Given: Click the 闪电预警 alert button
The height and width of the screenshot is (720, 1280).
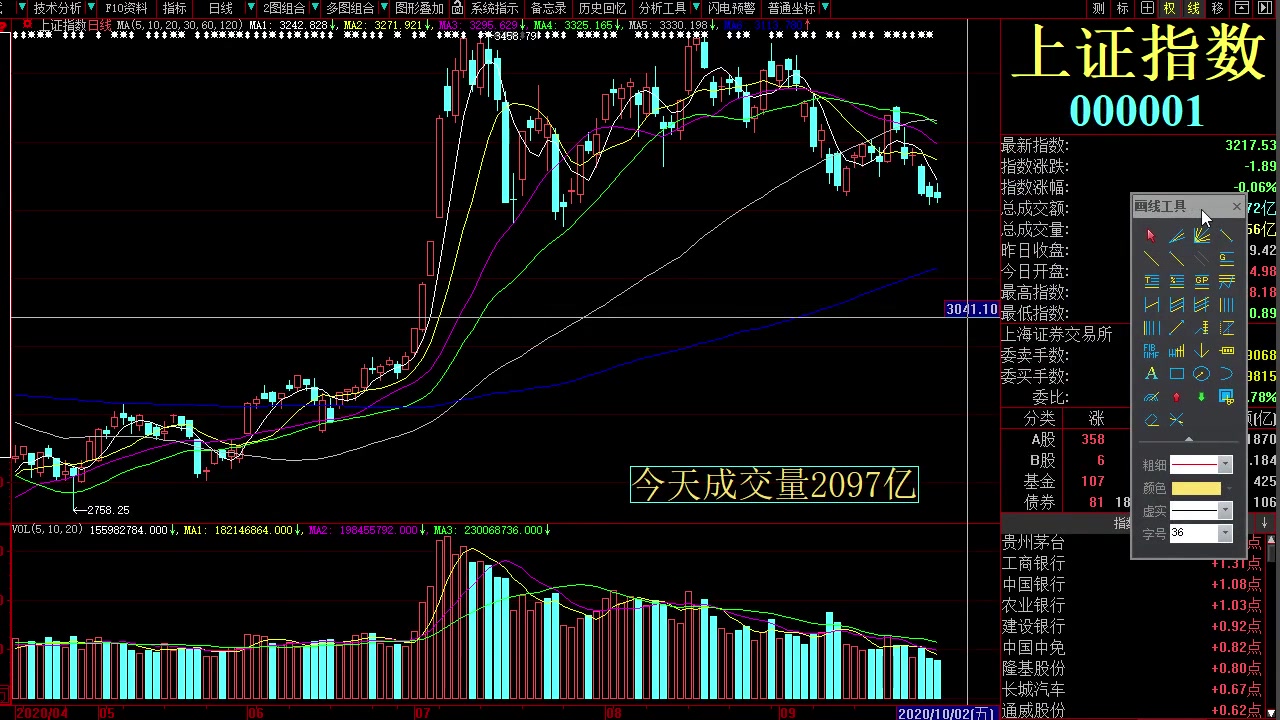Looking at the screenshot, I should point(731,8).
